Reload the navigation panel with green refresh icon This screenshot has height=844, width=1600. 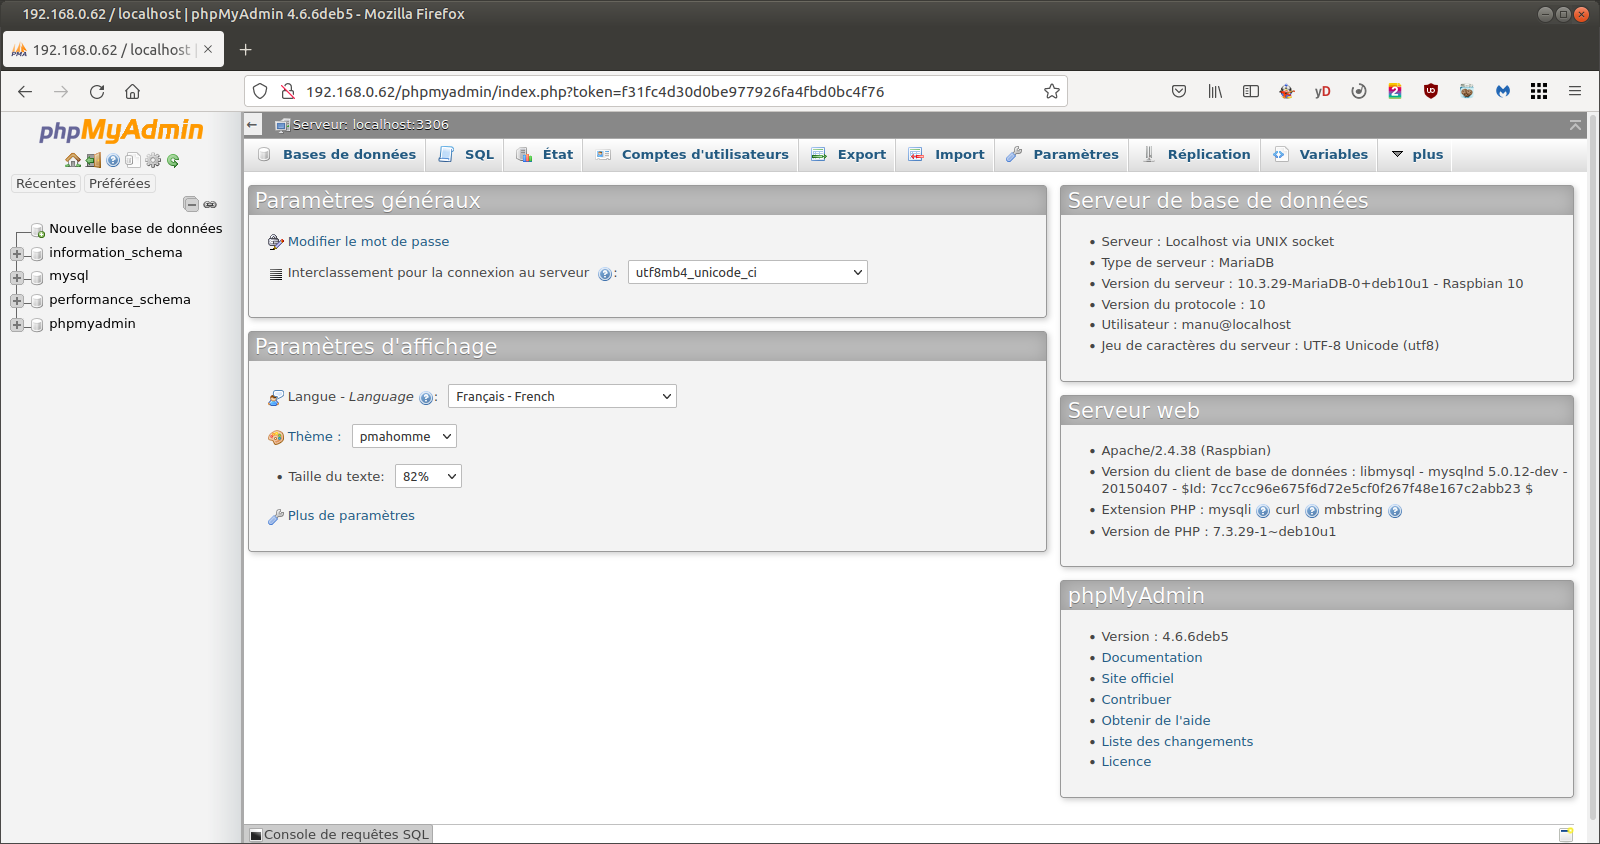click(173, 160)
